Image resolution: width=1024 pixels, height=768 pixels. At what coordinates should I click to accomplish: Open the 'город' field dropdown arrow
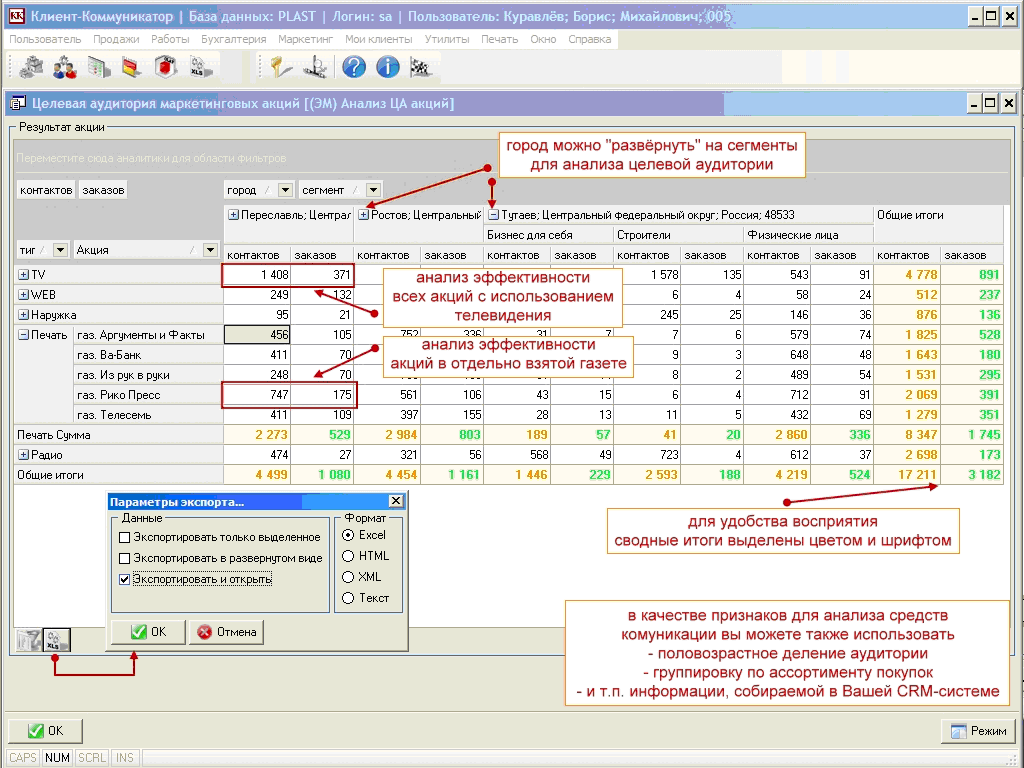click(x=285, y=190)
